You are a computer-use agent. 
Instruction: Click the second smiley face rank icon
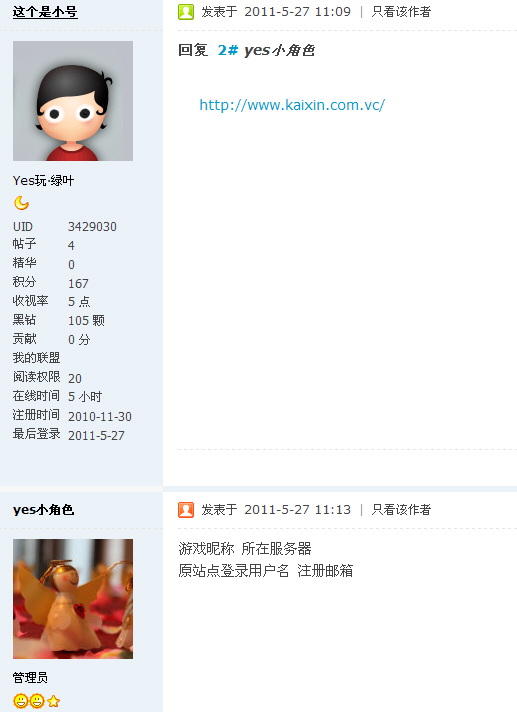click(x=37, y=701)
